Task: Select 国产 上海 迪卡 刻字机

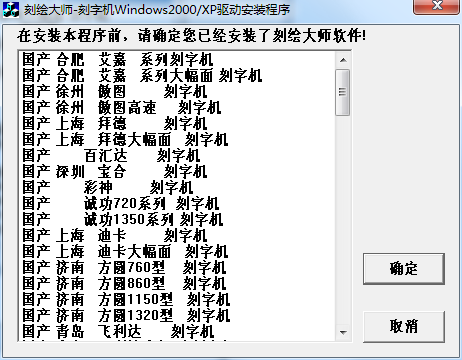Action: (177, 236)
